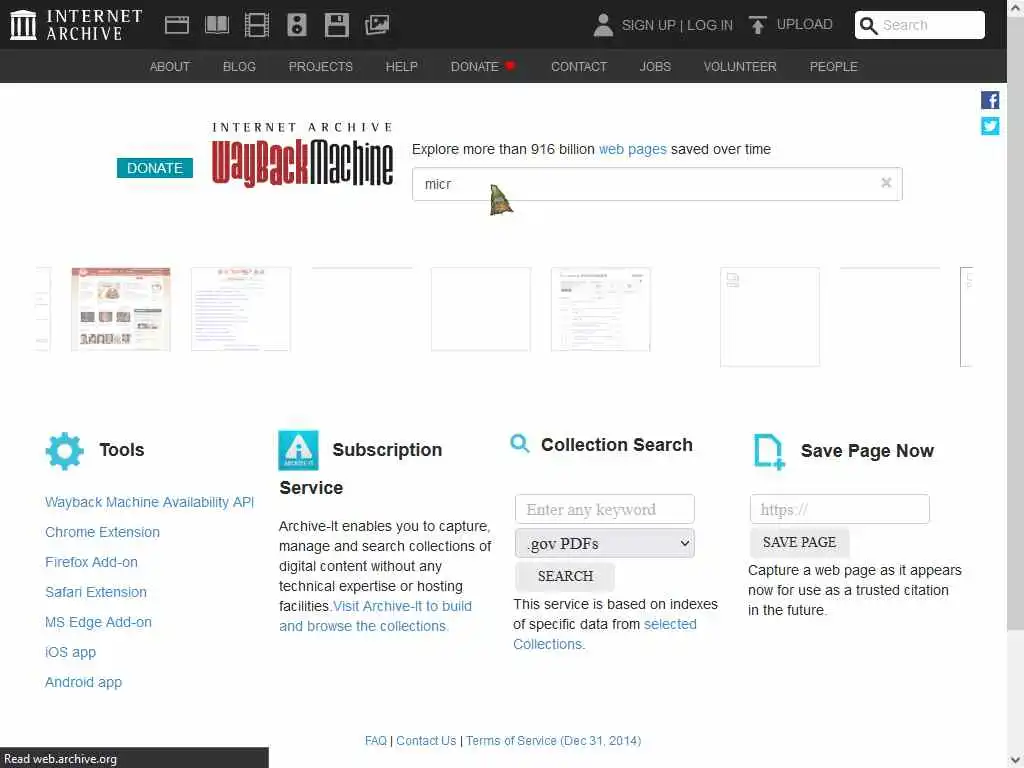Open MS Edge Add-on link
1024x768 pixels.
click(x=99, y=622)
